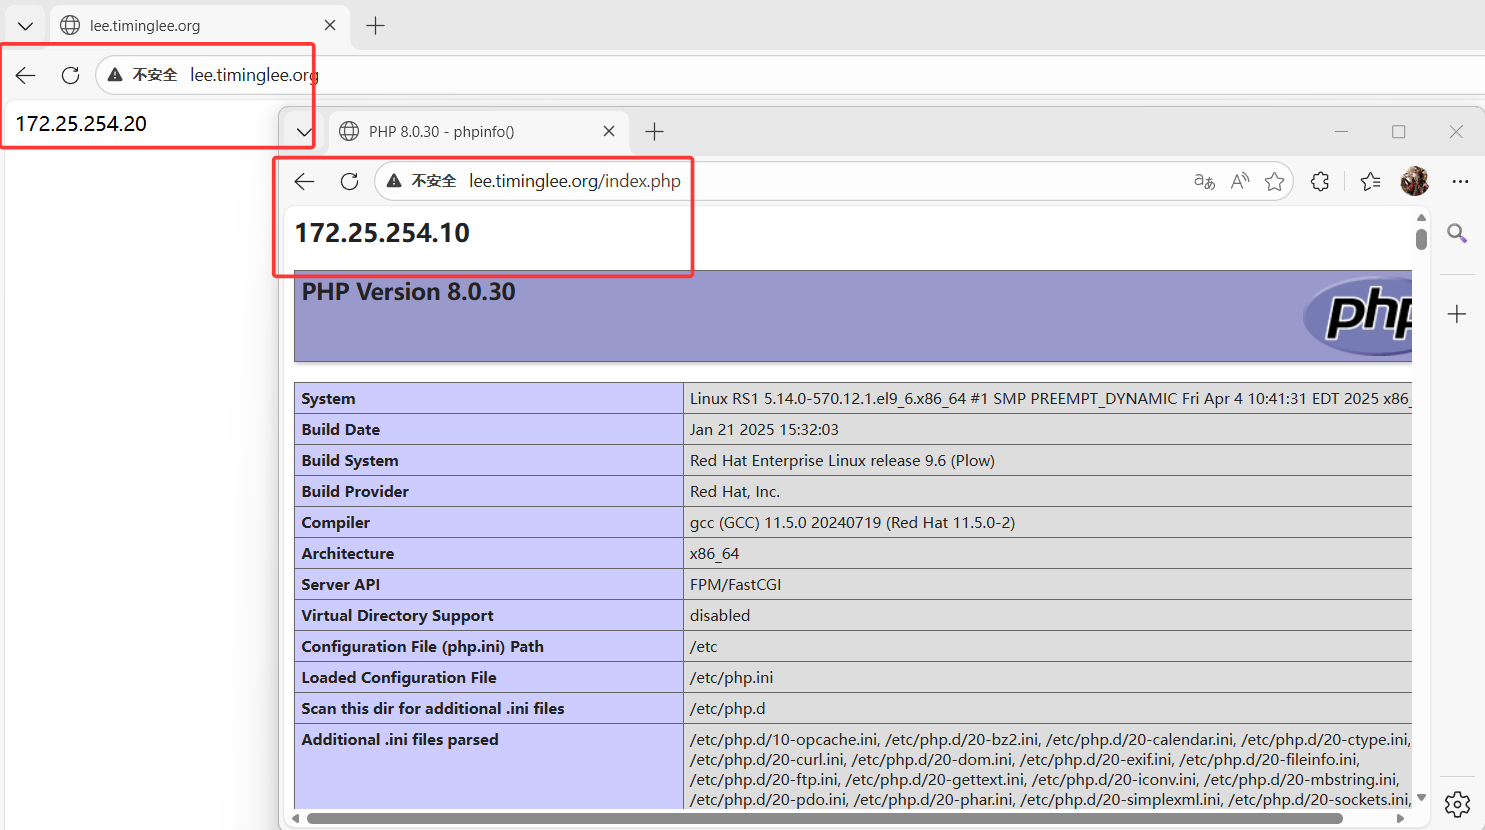Activate the Read aloud icon
Viewport: 1485px width, 830px height.
[x=1240, y=181]
